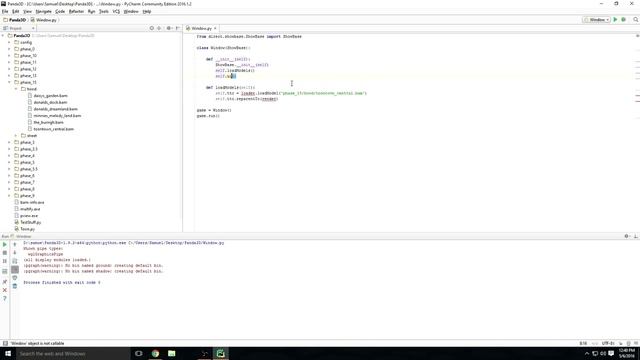Open help with the question mark icon

pyautogui.click(x=5, y=299)
